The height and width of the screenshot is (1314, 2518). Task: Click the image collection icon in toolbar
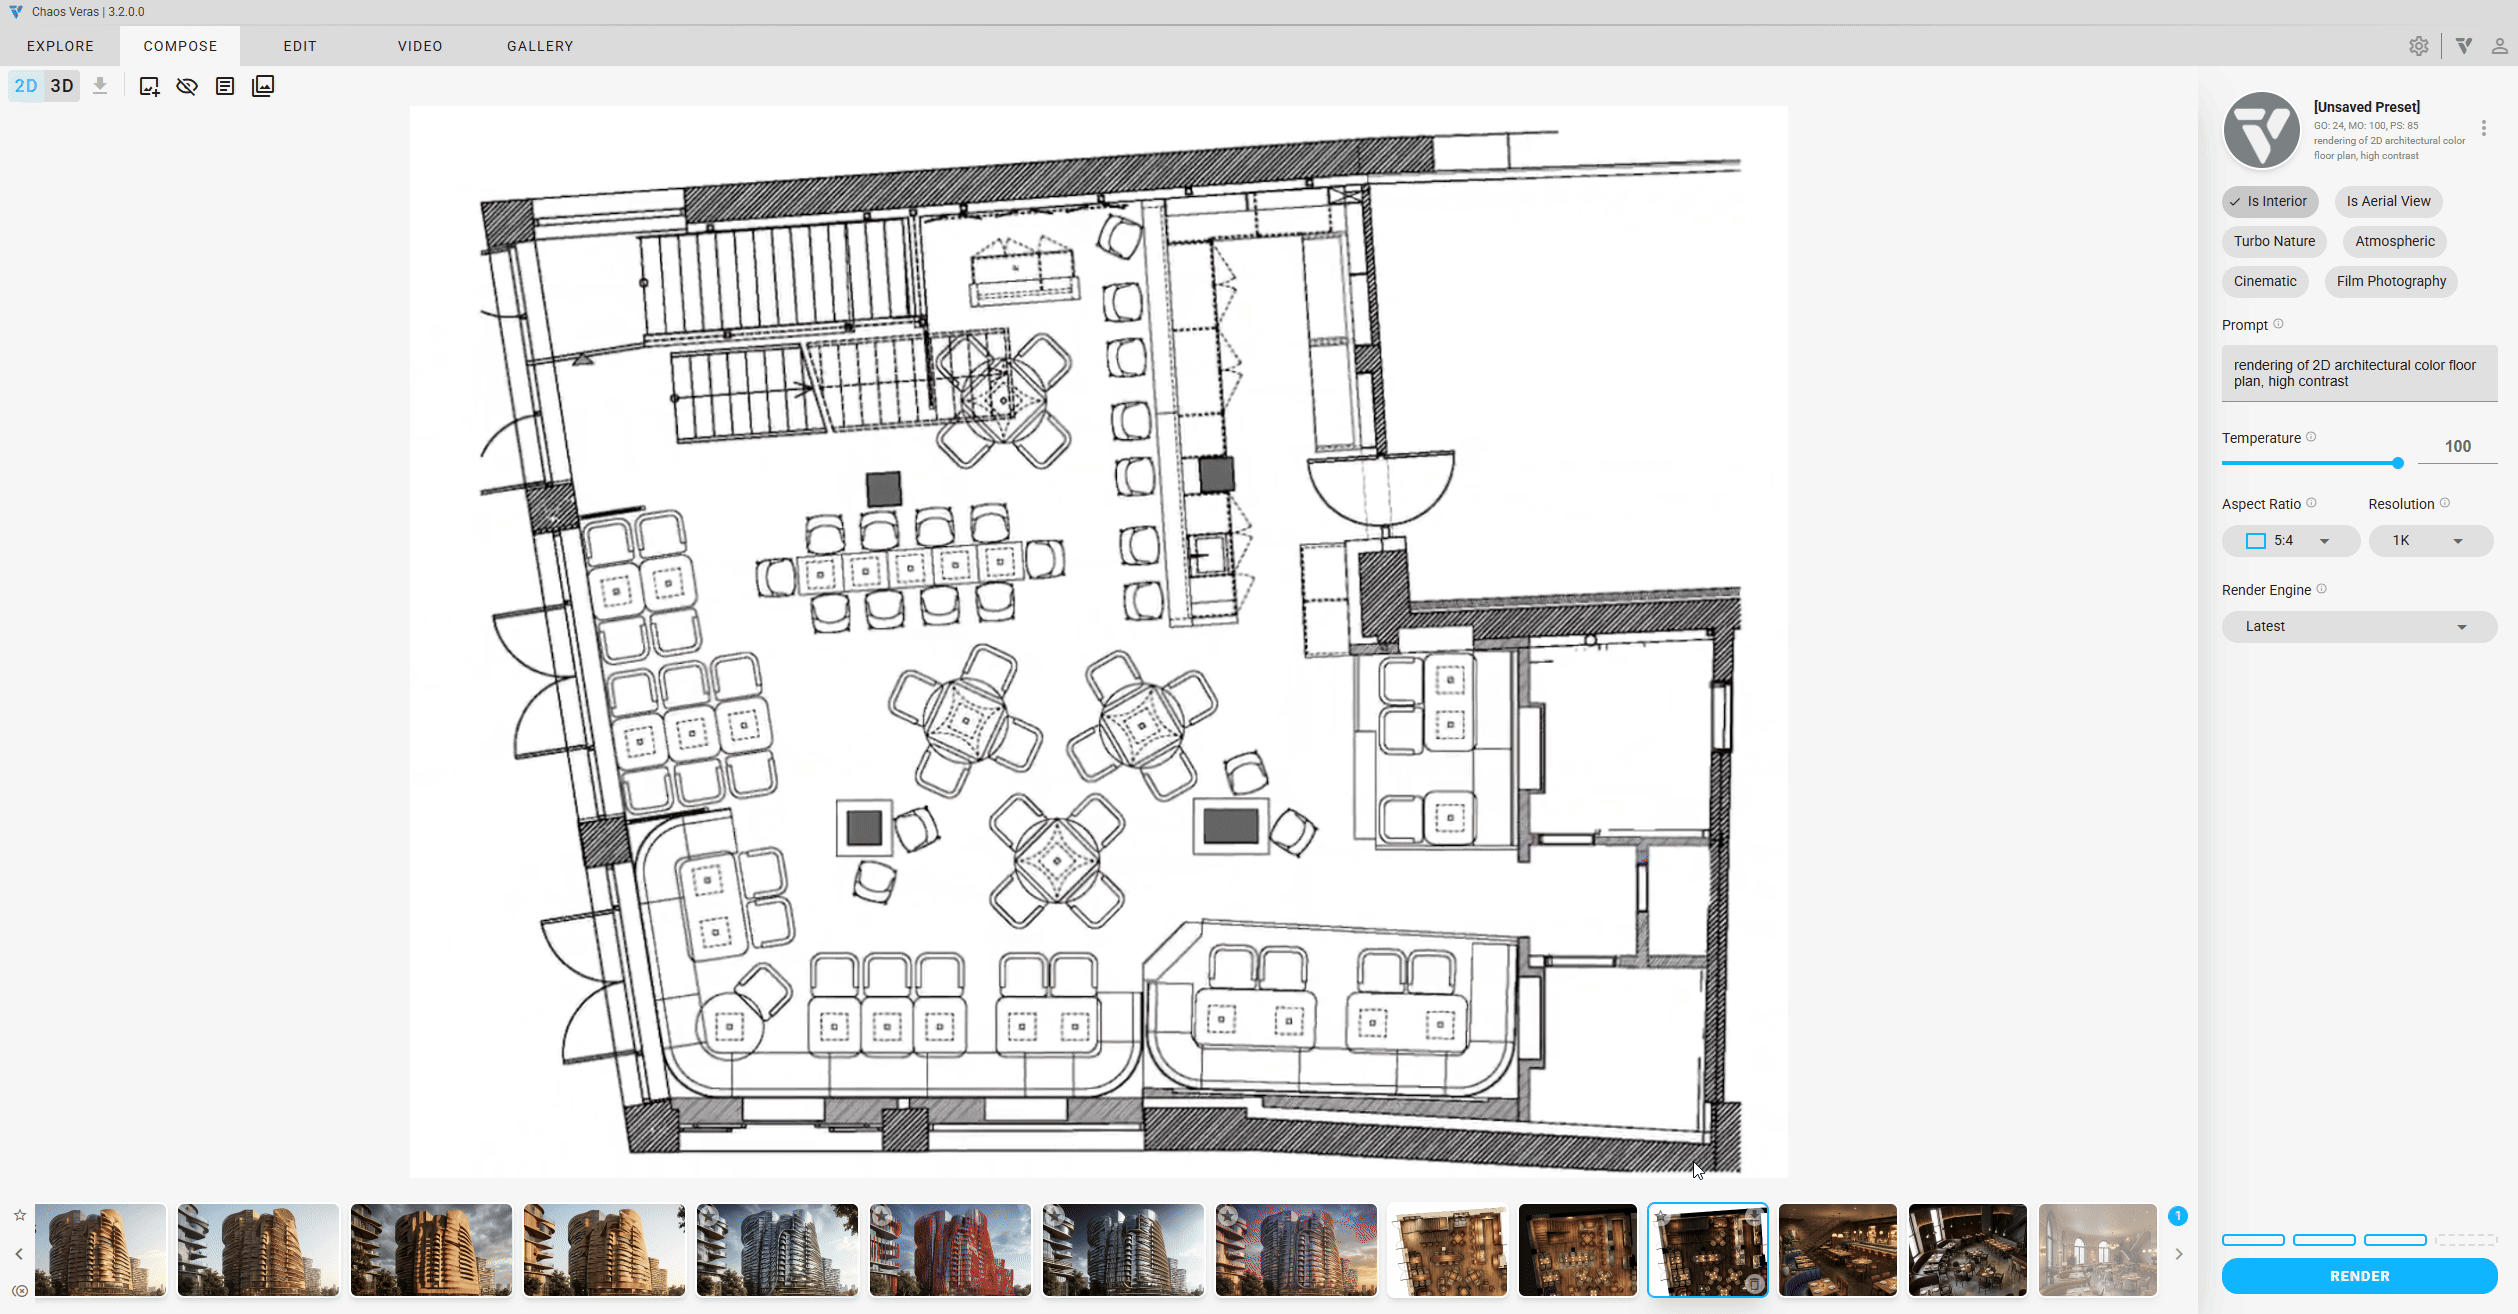[x=263, y=87]
